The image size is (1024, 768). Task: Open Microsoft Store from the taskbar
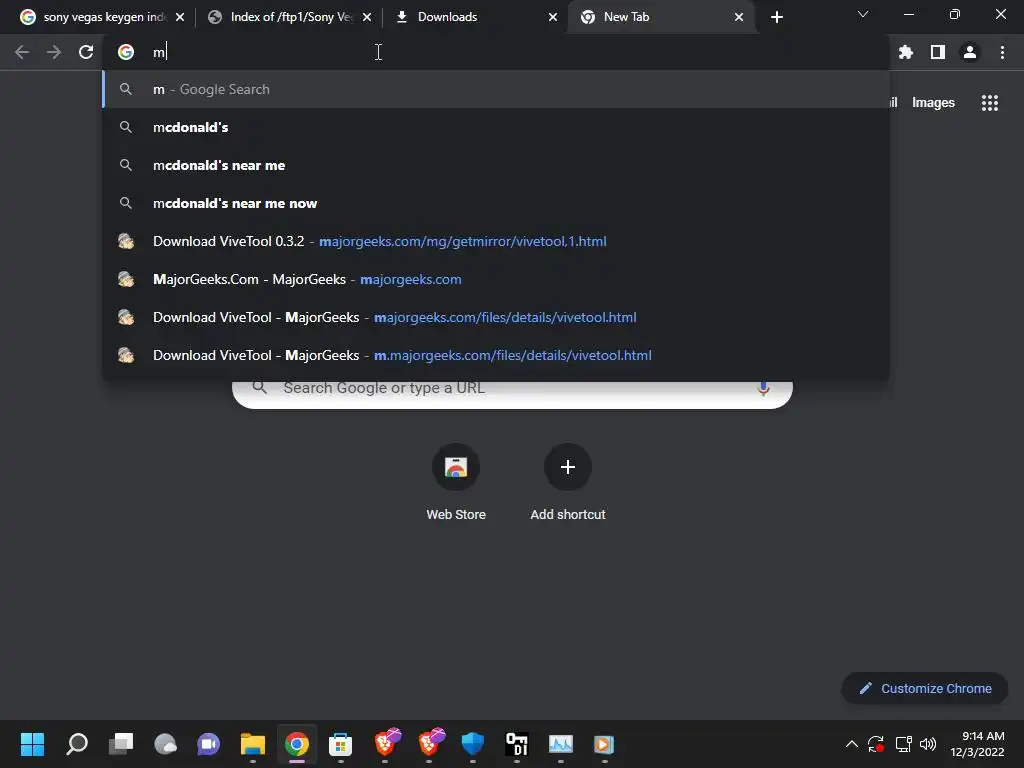pos(340,744)
